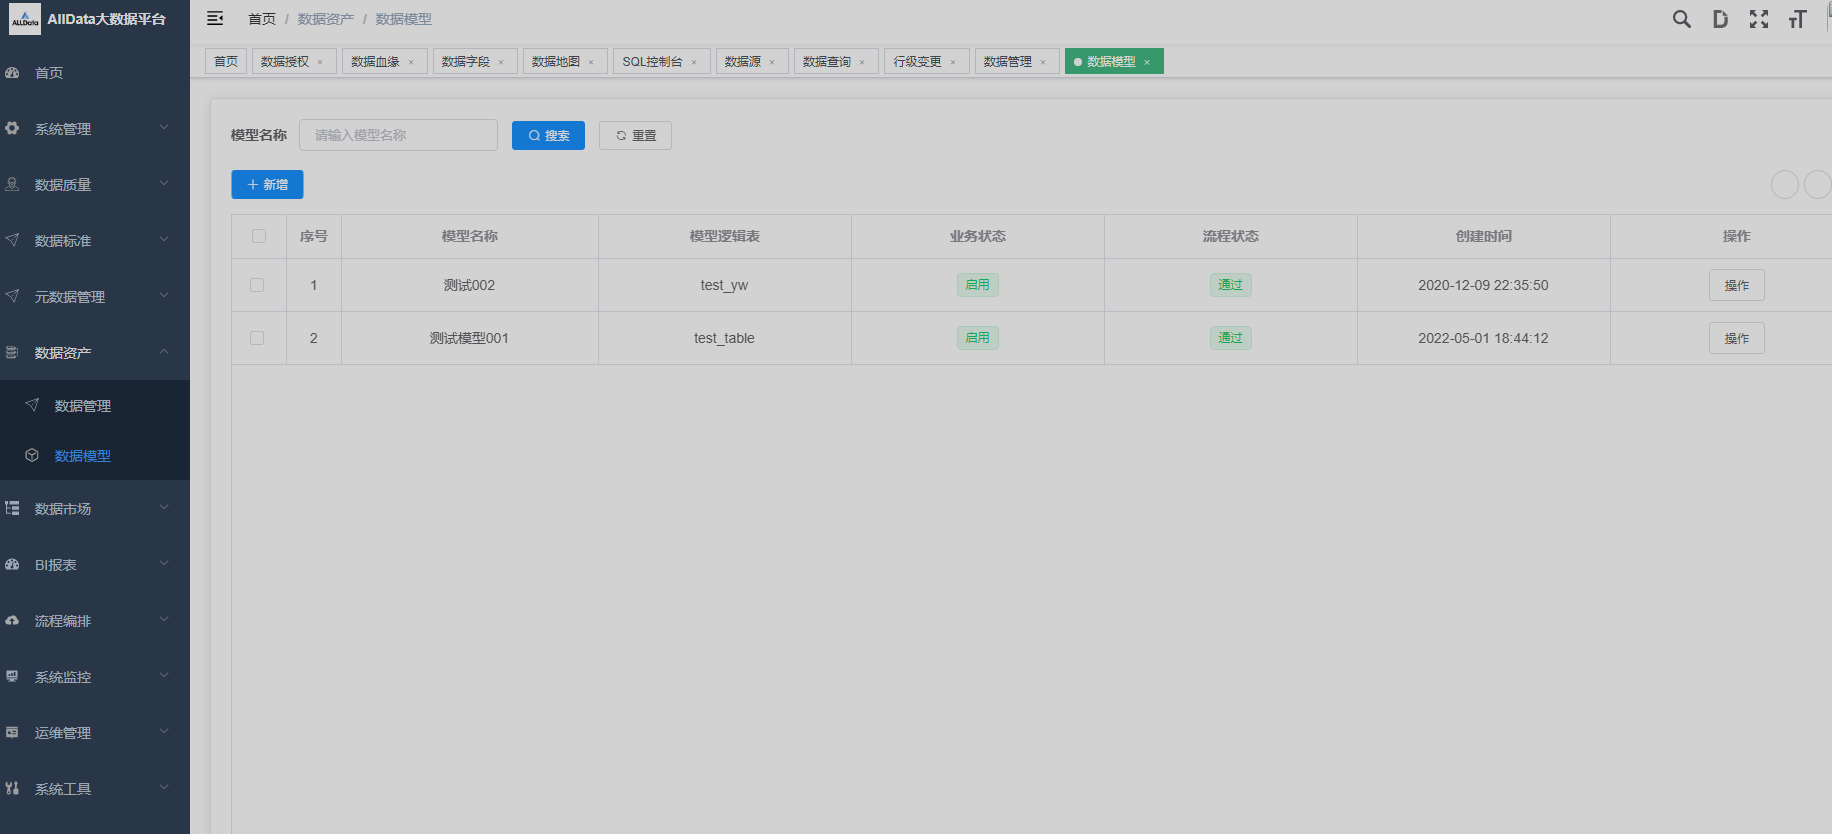The image size is (1832, 834).
Task: Check the row for 测试002
Action: pyautogui.click(x=257, y=285)
